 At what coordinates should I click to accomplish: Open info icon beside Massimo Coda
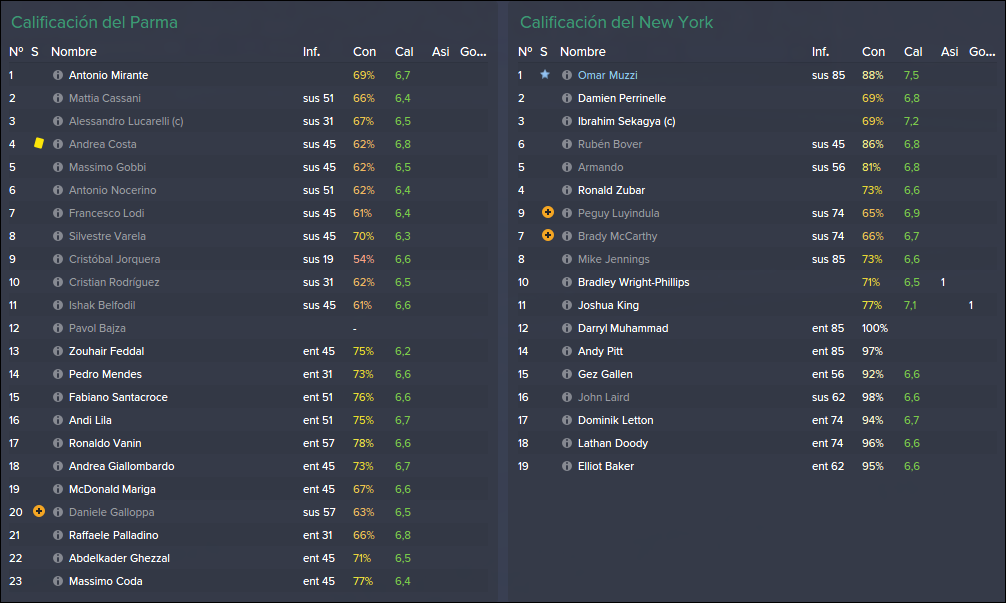pyautogui.click(x=58, y=581)
